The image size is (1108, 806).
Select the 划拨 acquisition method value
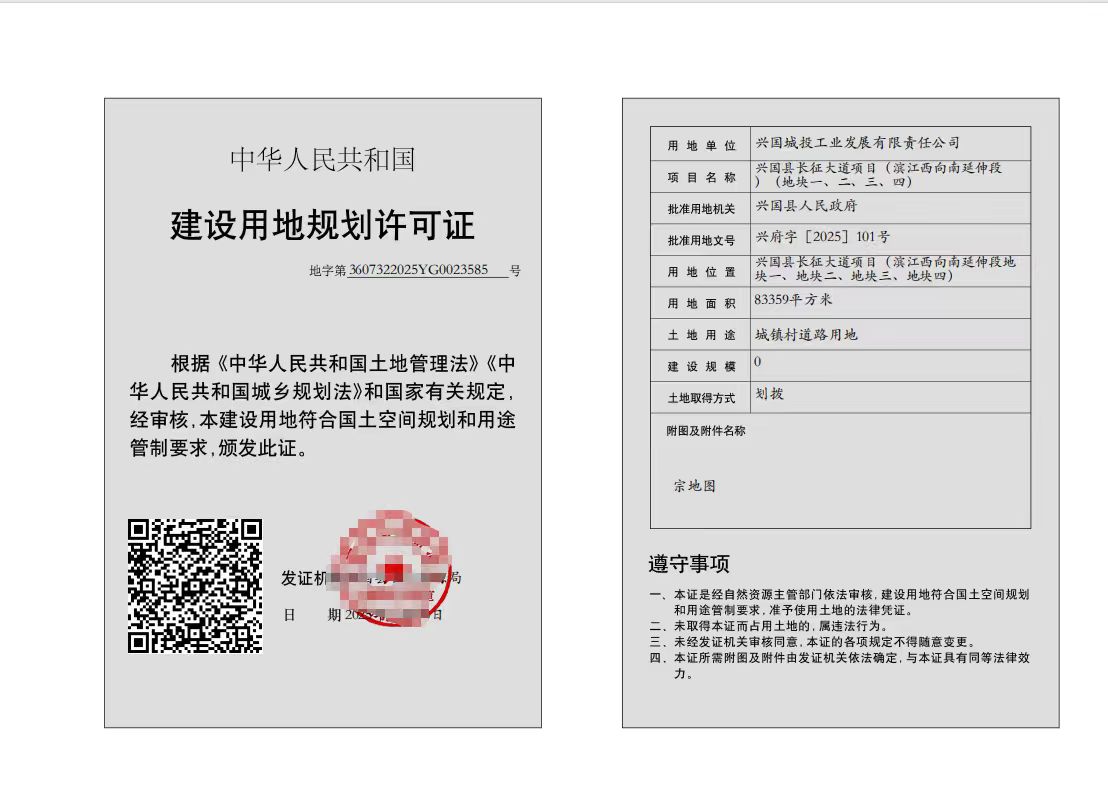pyautogui.click(x=770, y=395)
